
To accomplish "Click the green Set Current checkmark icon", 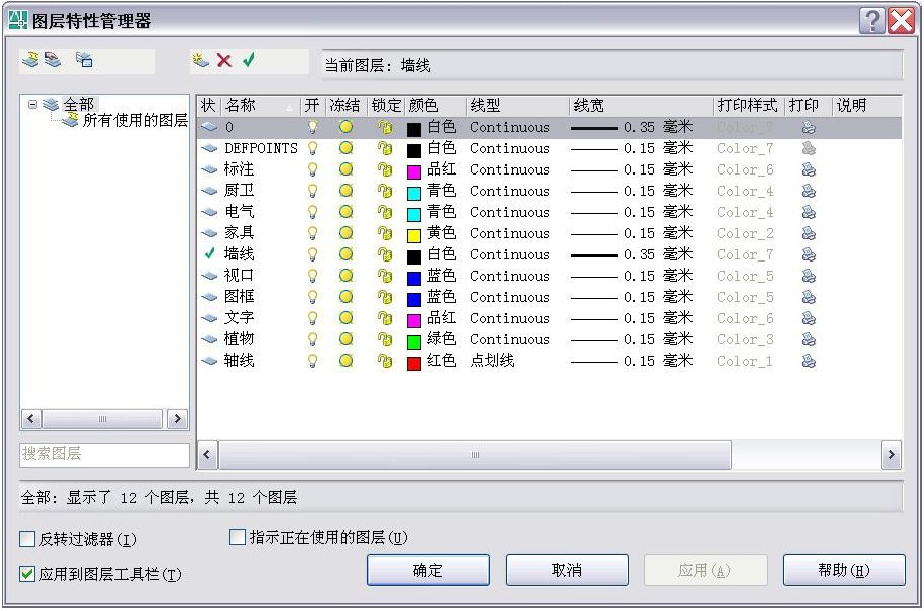I will coord(249,60).
